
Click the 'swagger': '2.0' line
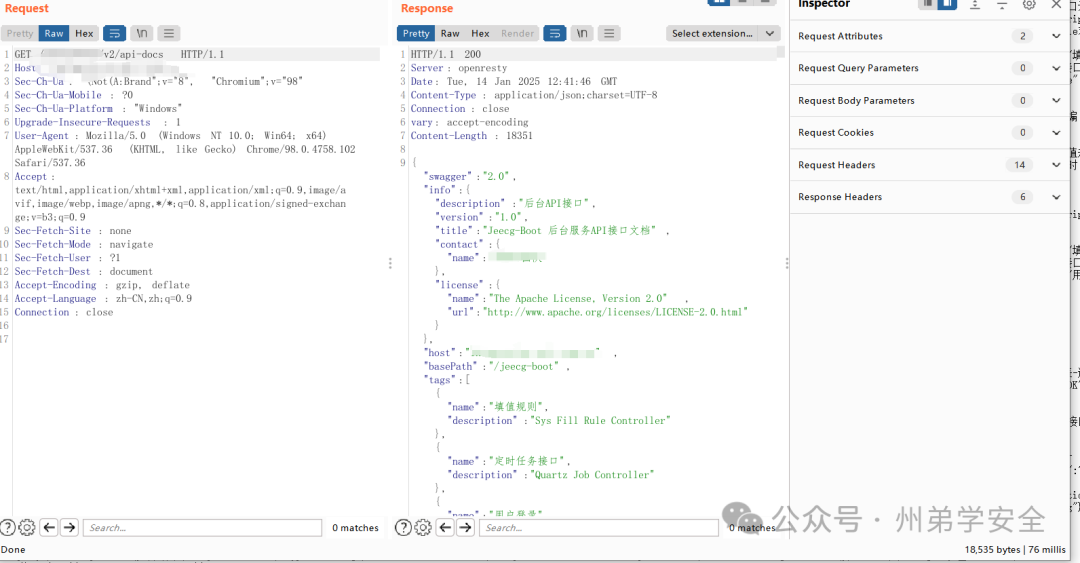(470, 176)
